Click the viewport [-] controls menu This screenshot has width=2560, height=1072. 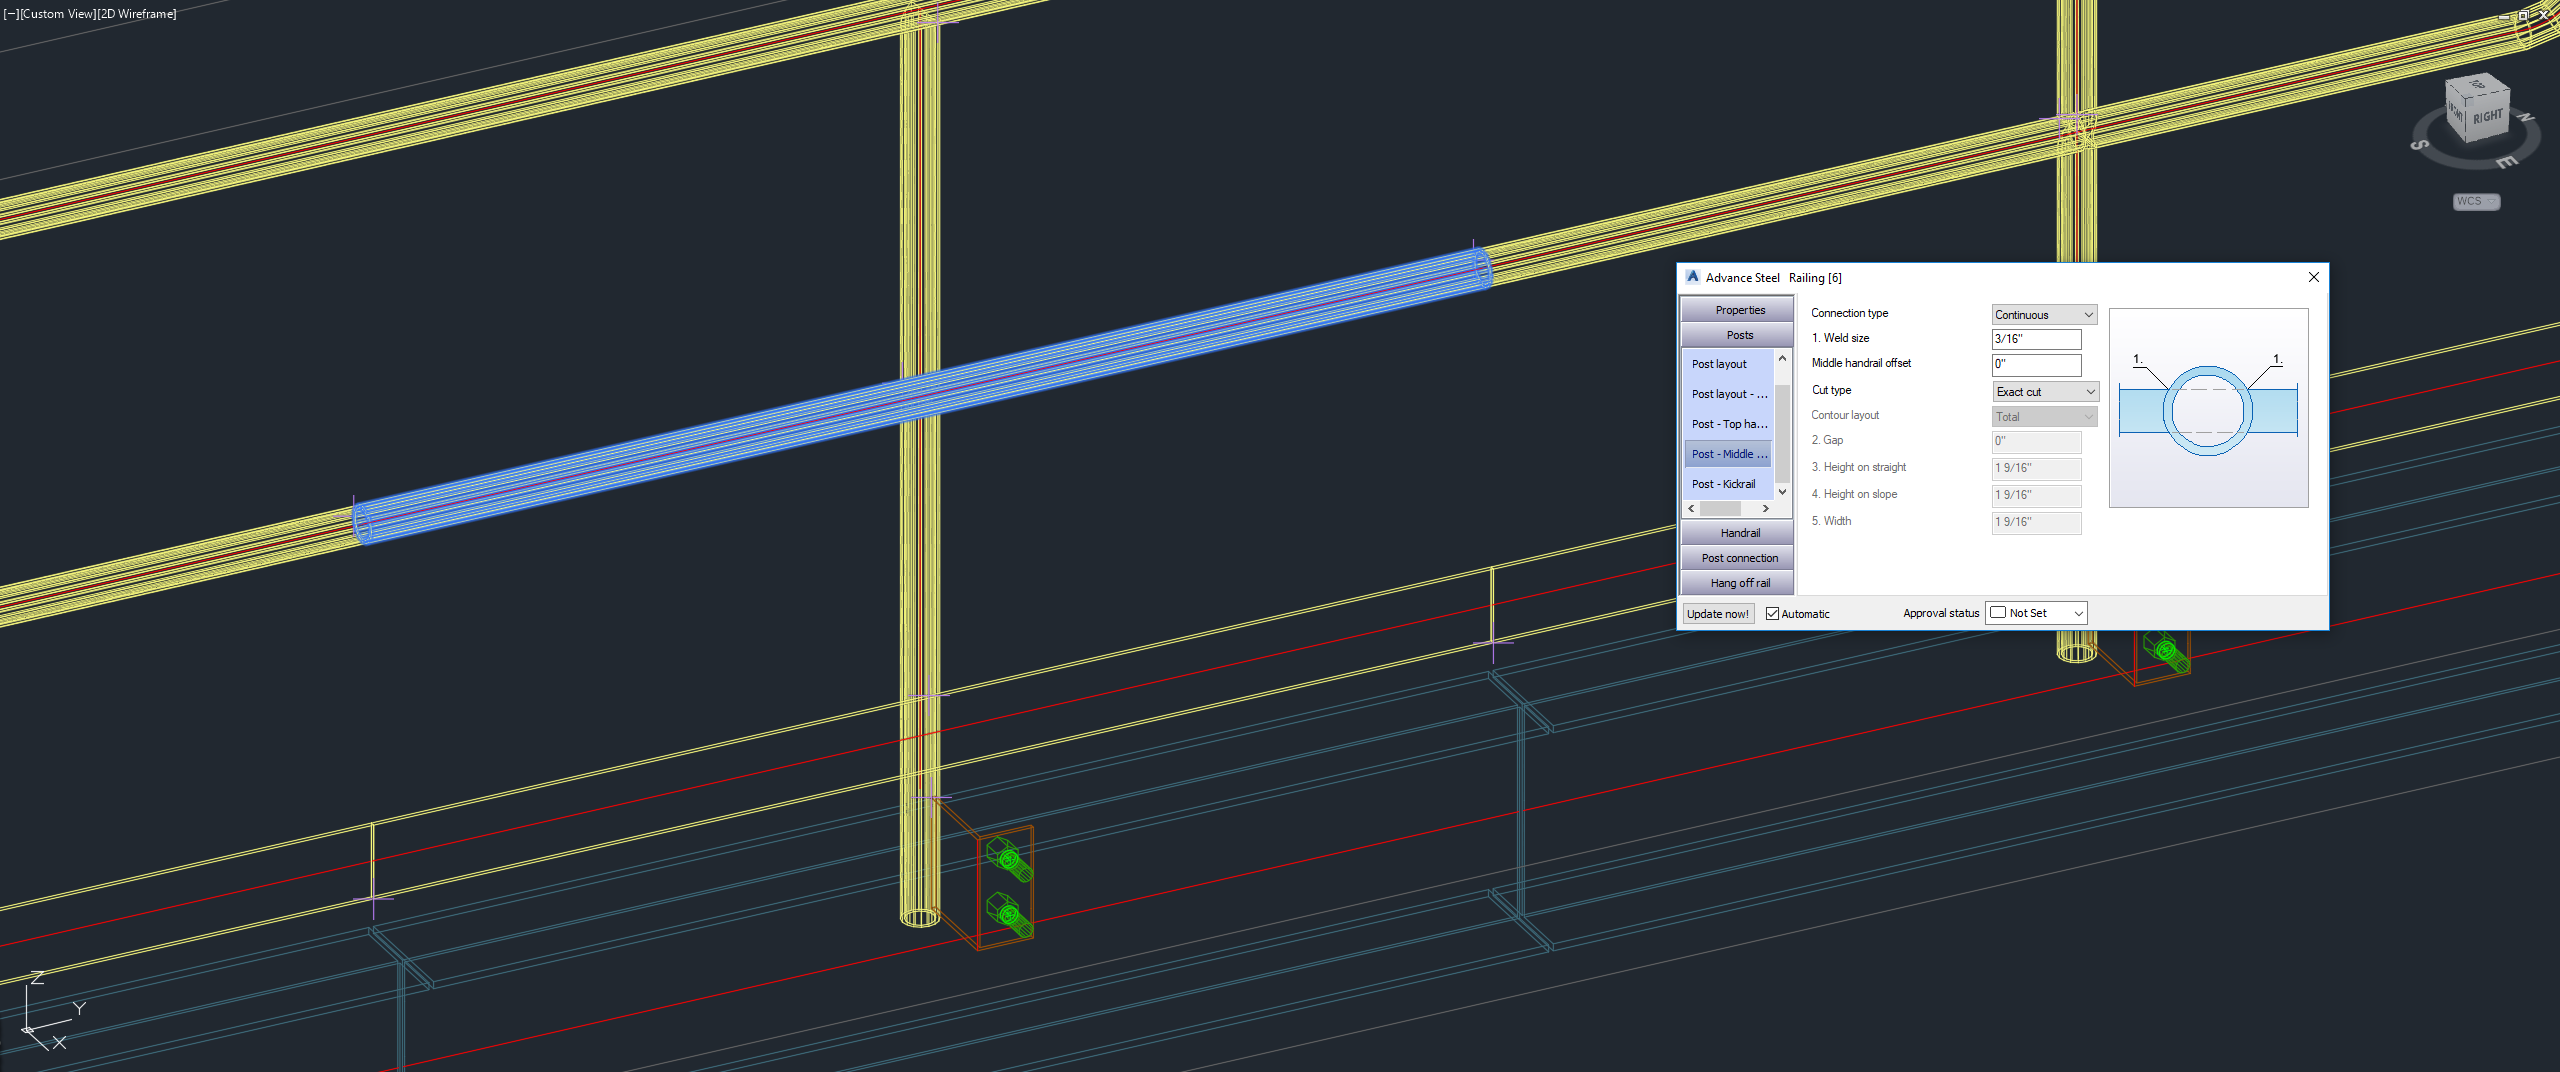click(x=11, y=14)
